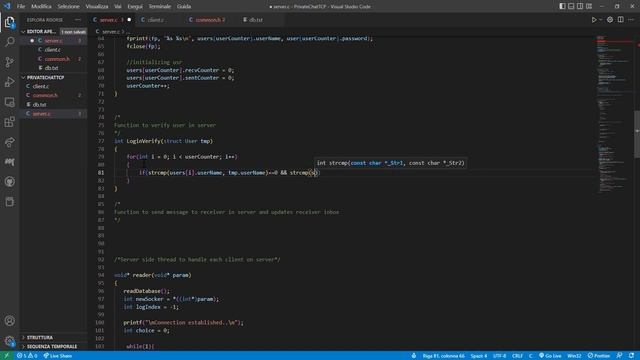Open the Accounts icon in activity bar
640x360 pixels.
9,321
